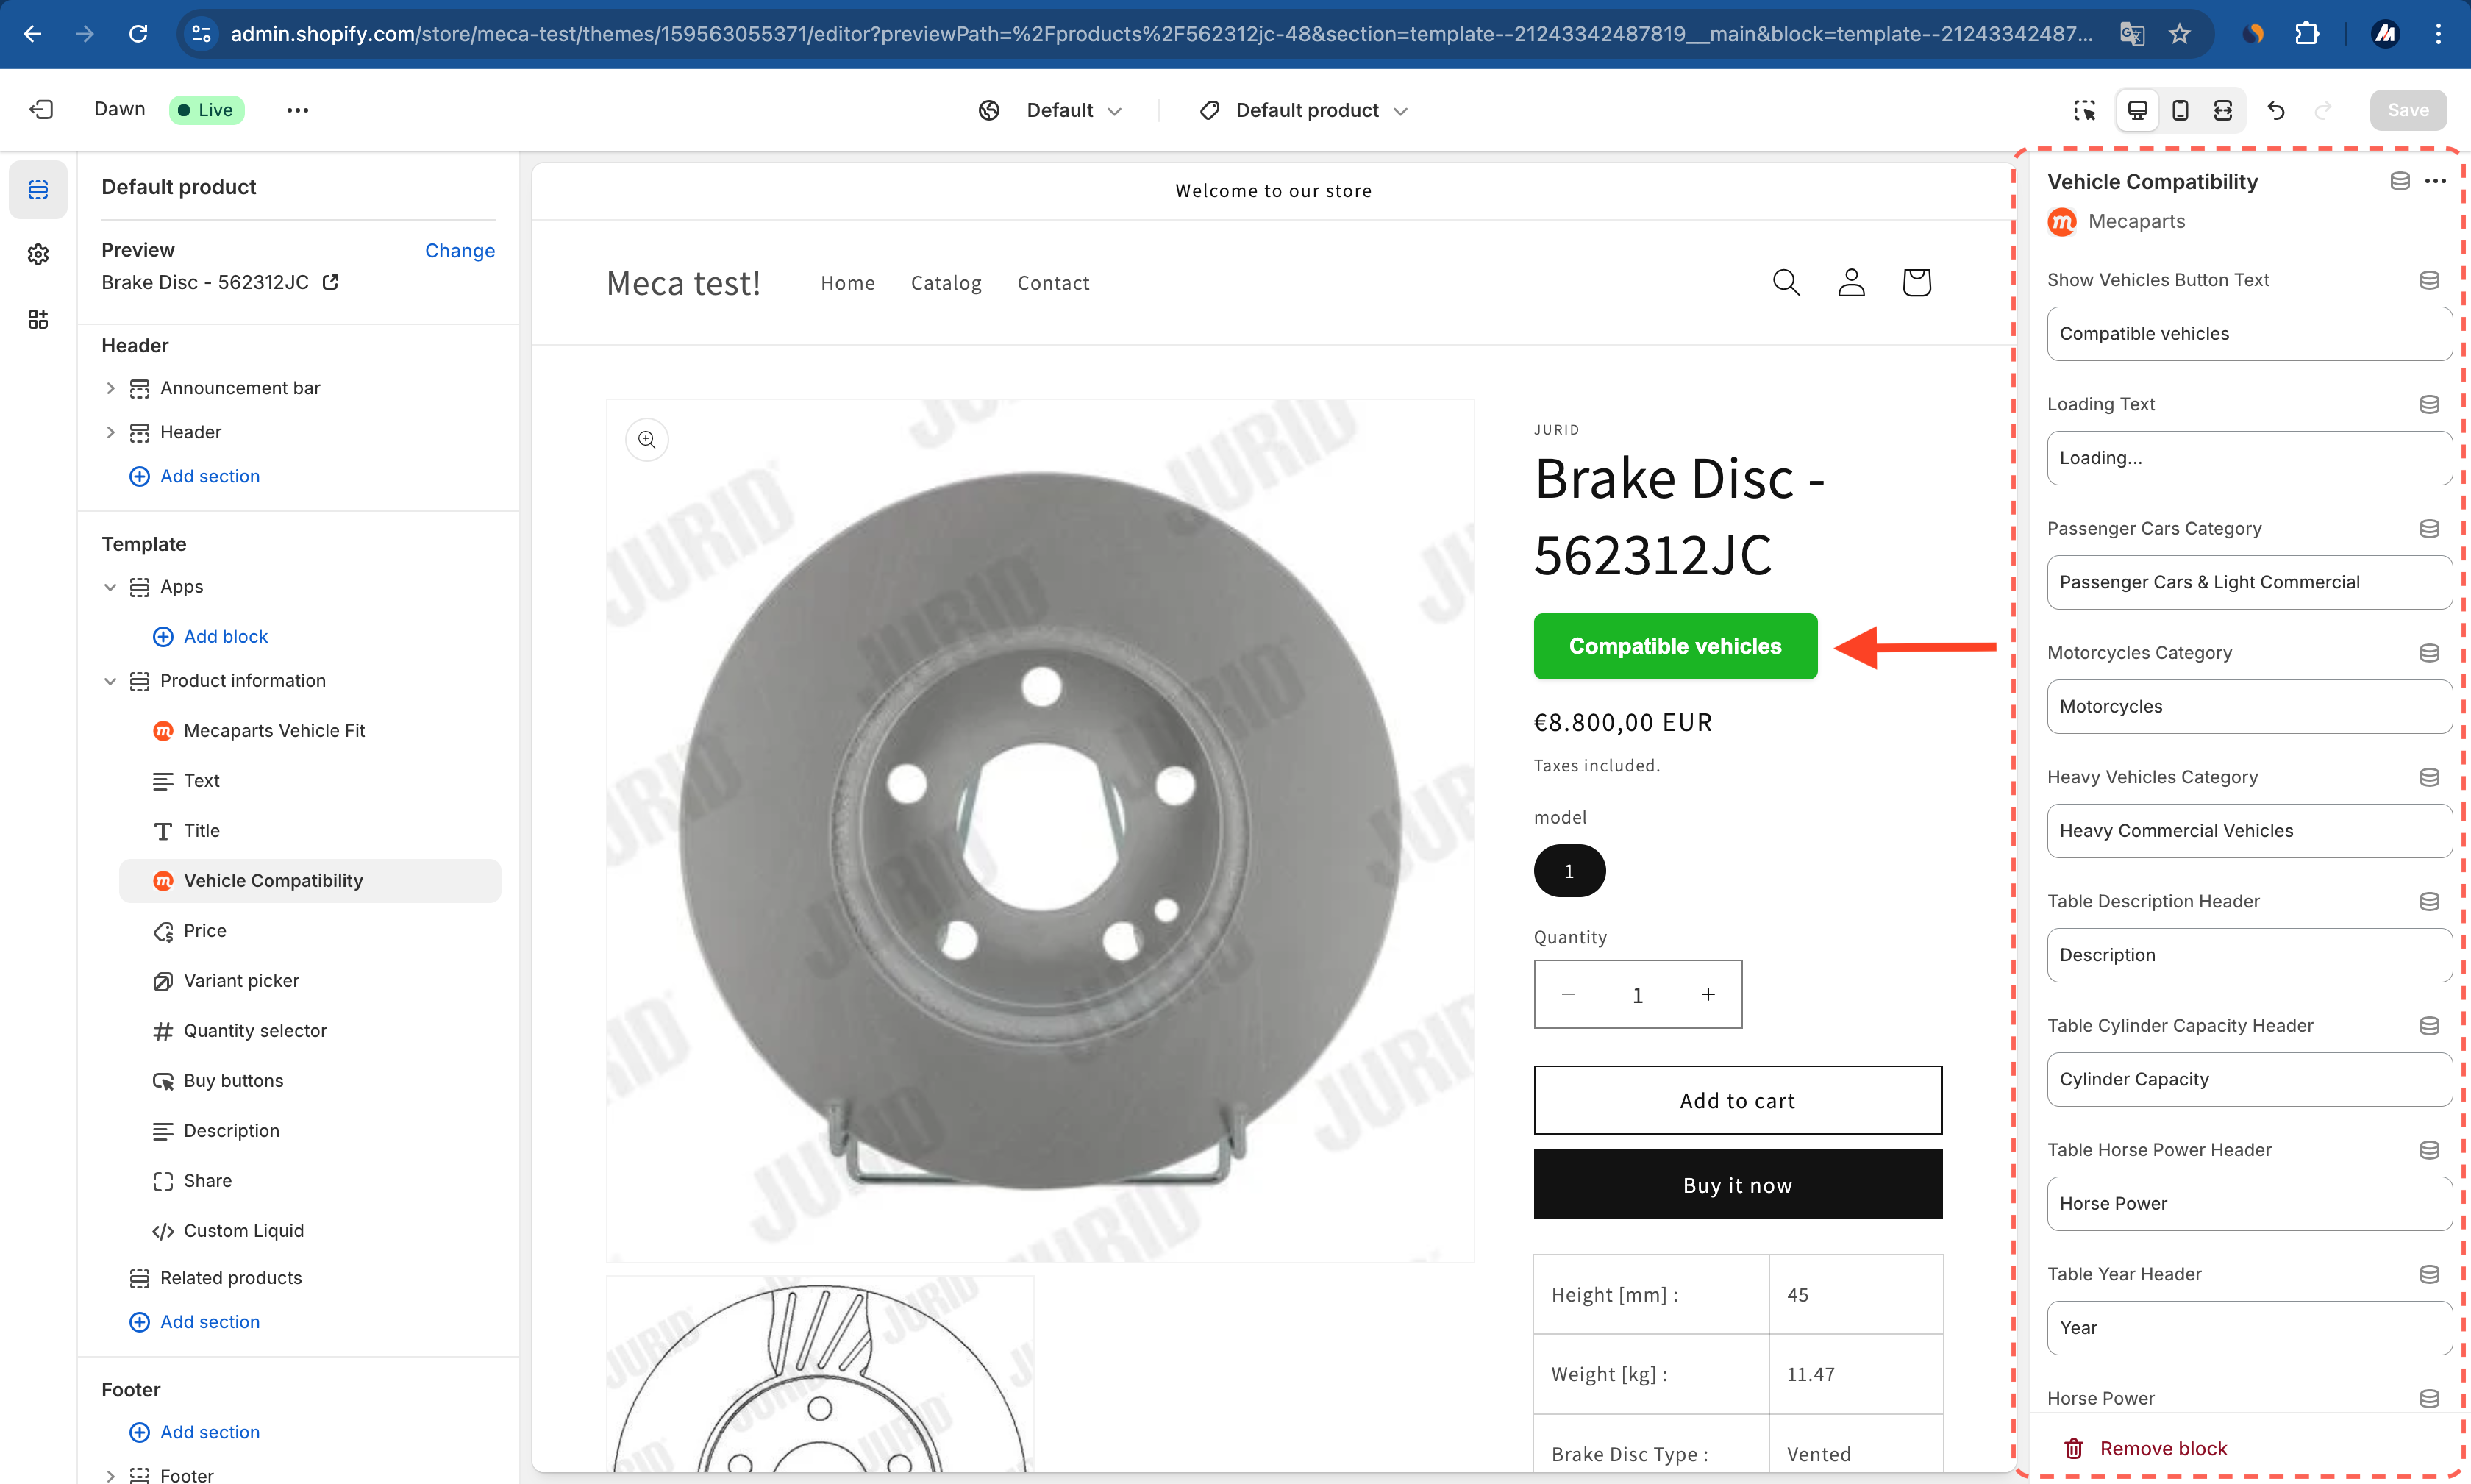This screenshot has height=1484, width=2471.
Task: Open Sections panel in left rail
Action: click(x=38, y=189)
